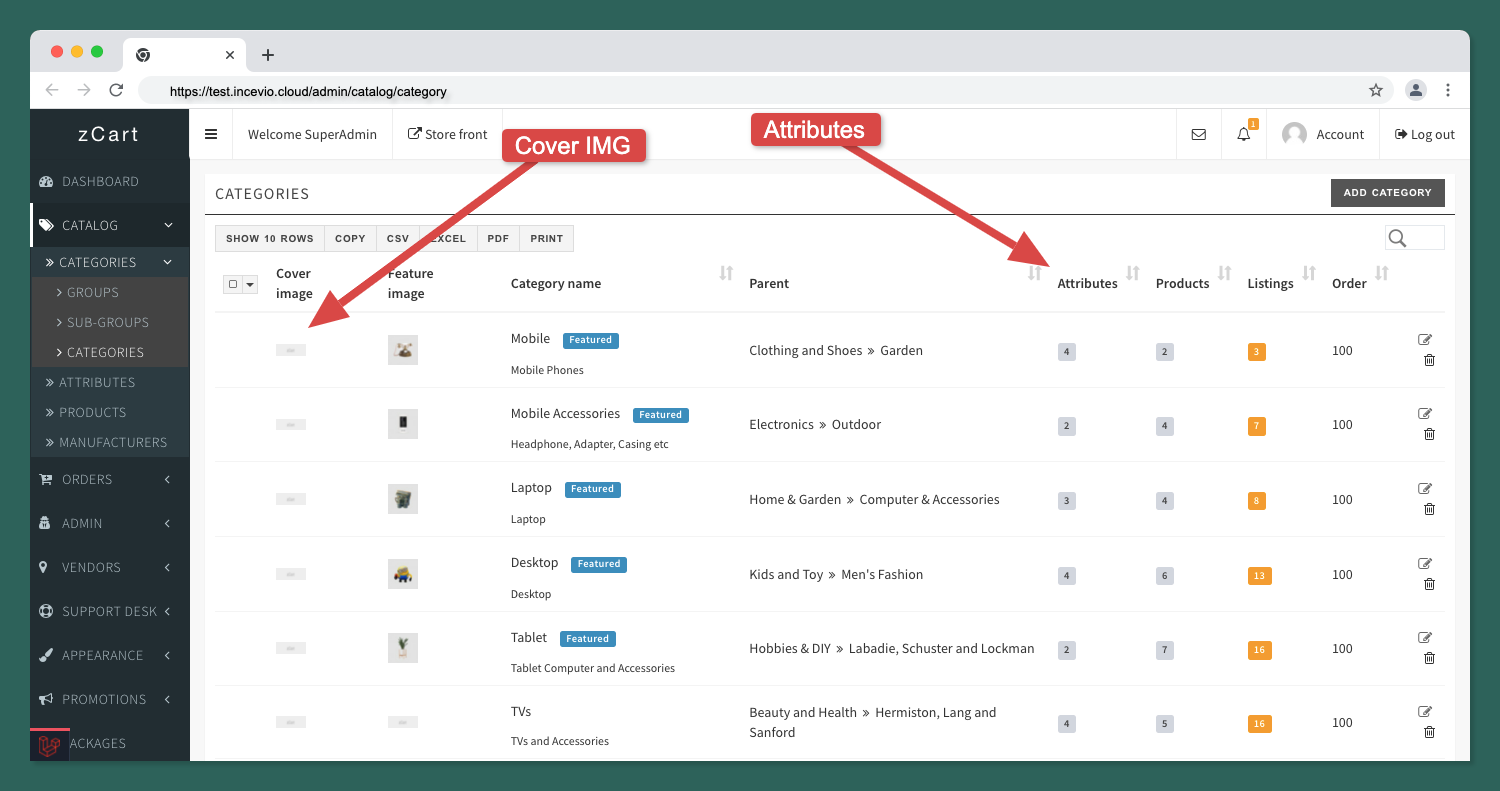
Task: Open the dropdown arrow beside select-all checkbox
Action: 250,284
